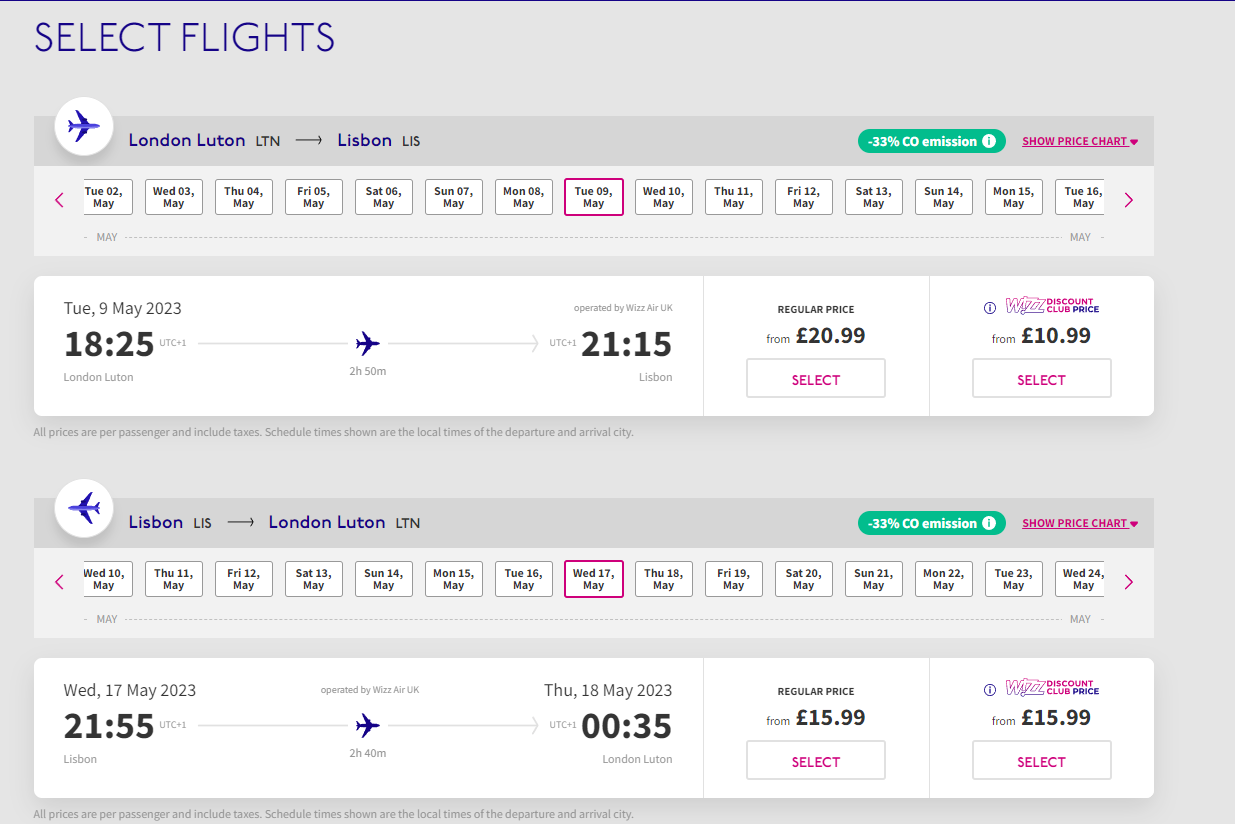Open info icon on outbound CO emission badge
Screen dimensions: 1235x824
click(x=989, y=141)
